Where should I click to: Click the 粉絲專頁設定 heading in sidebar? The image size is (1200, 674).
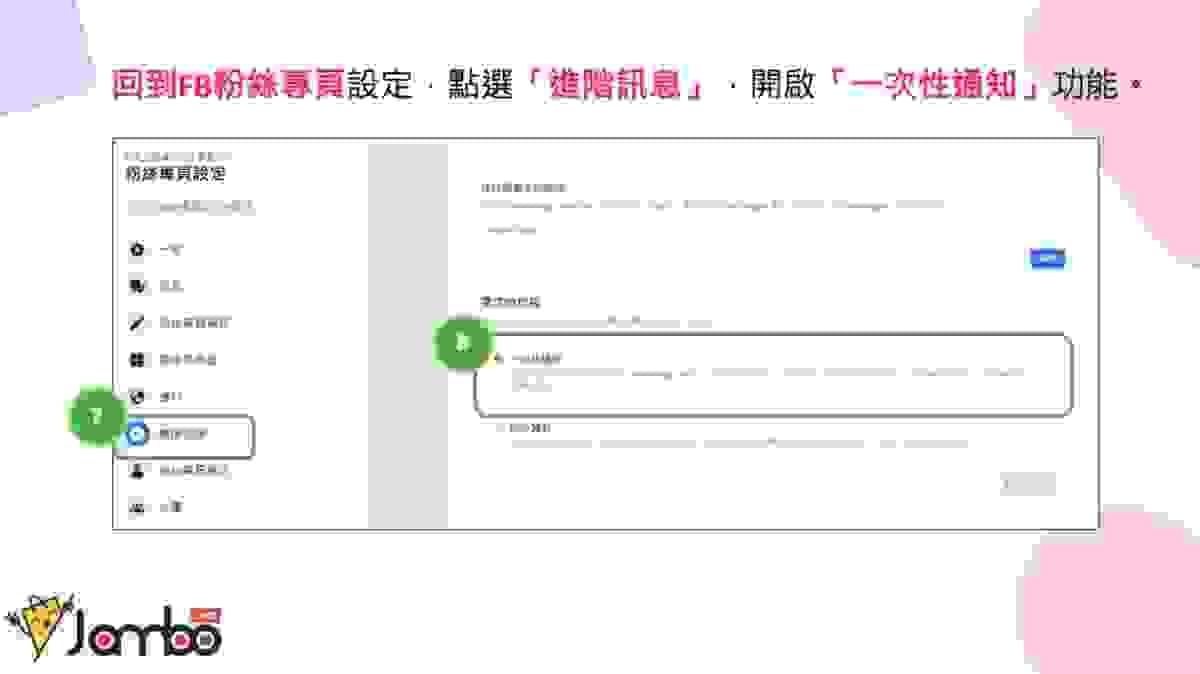(176, 174)
